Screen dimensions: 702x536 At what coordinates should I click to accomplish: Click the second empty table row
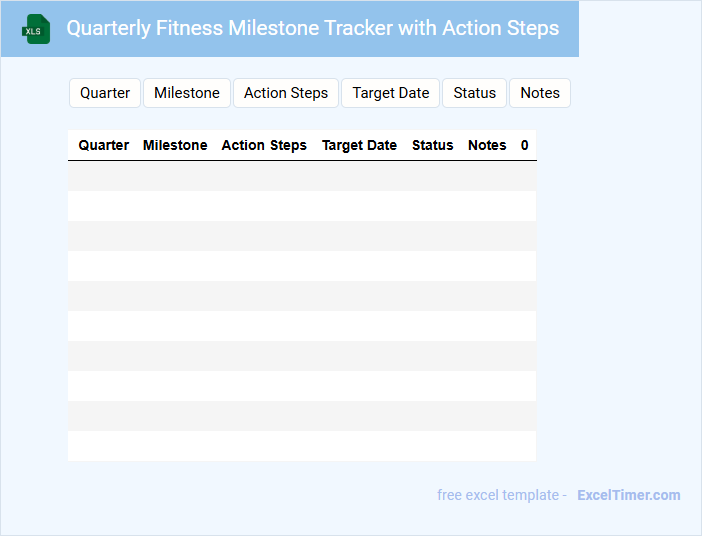pos(302,206)
